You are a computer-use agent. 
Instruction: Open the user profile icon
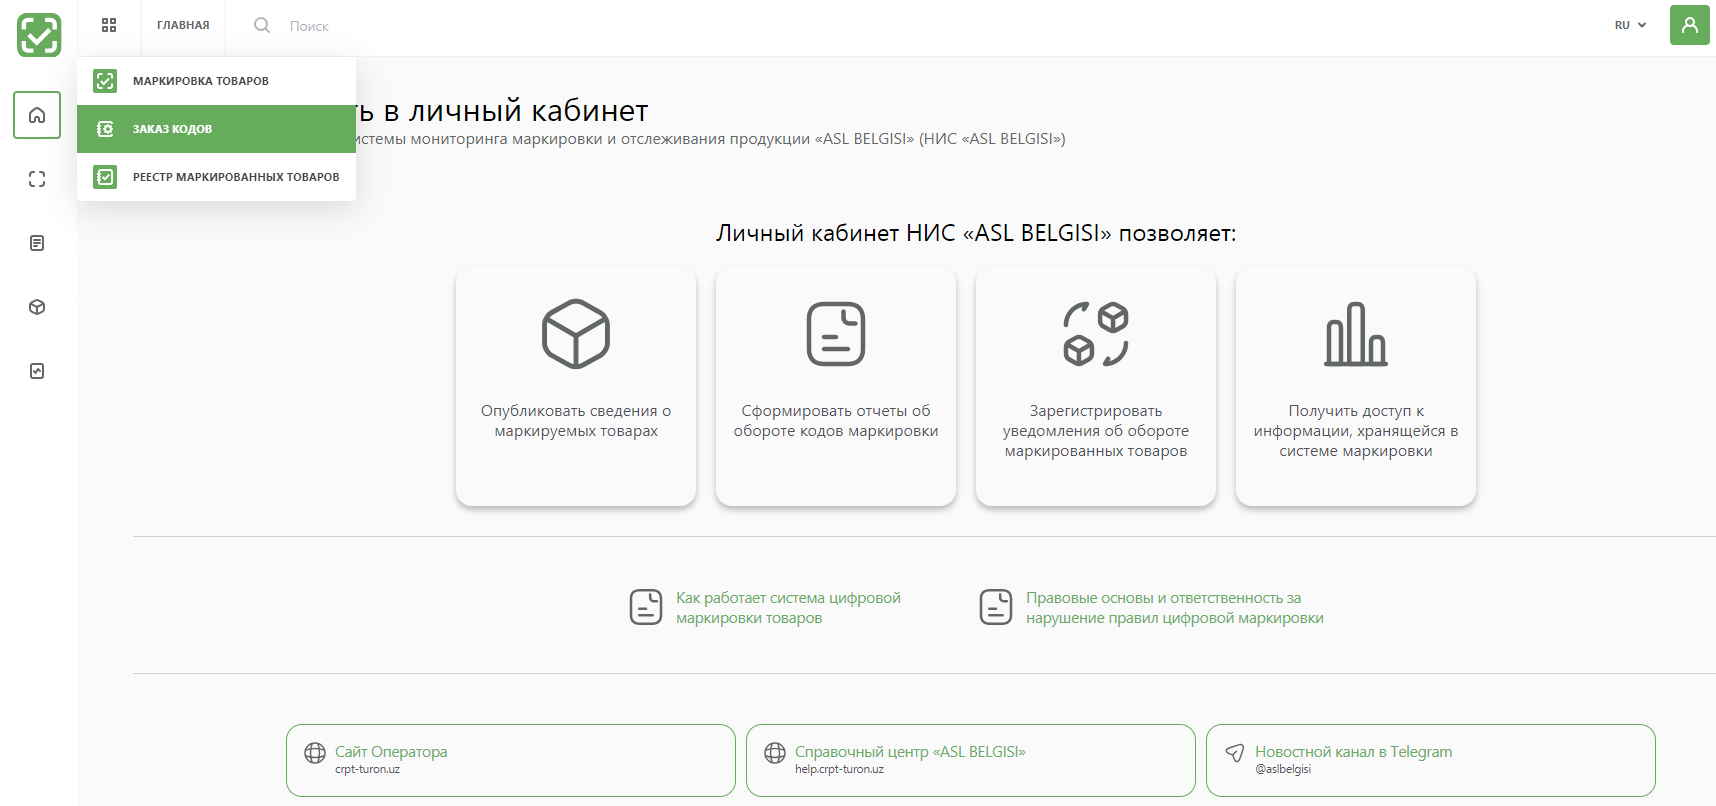click(x=1689, y=25)
